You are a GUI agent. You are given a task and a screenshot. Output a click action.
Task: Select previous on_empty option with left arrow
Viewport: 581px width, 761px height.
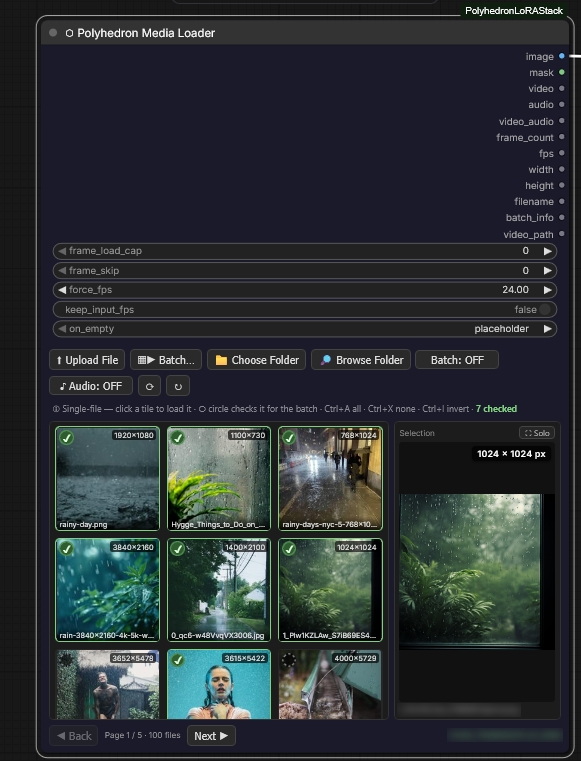(62, 329)
